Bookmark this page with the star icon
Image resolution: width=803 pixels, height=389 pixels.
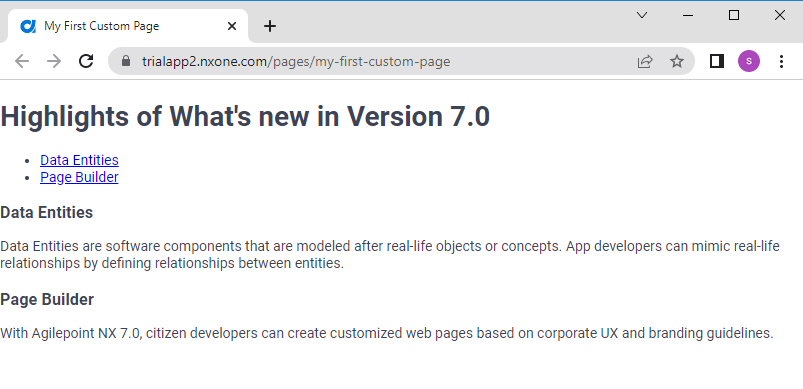(x=677, y=61)
